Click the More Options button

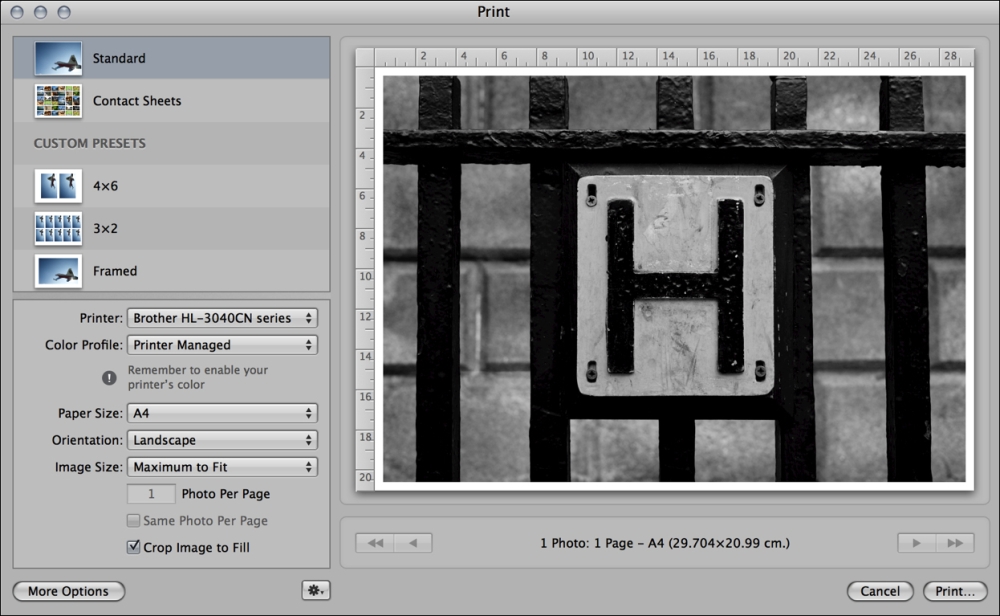pyautogui.click(x=69, y=591)
